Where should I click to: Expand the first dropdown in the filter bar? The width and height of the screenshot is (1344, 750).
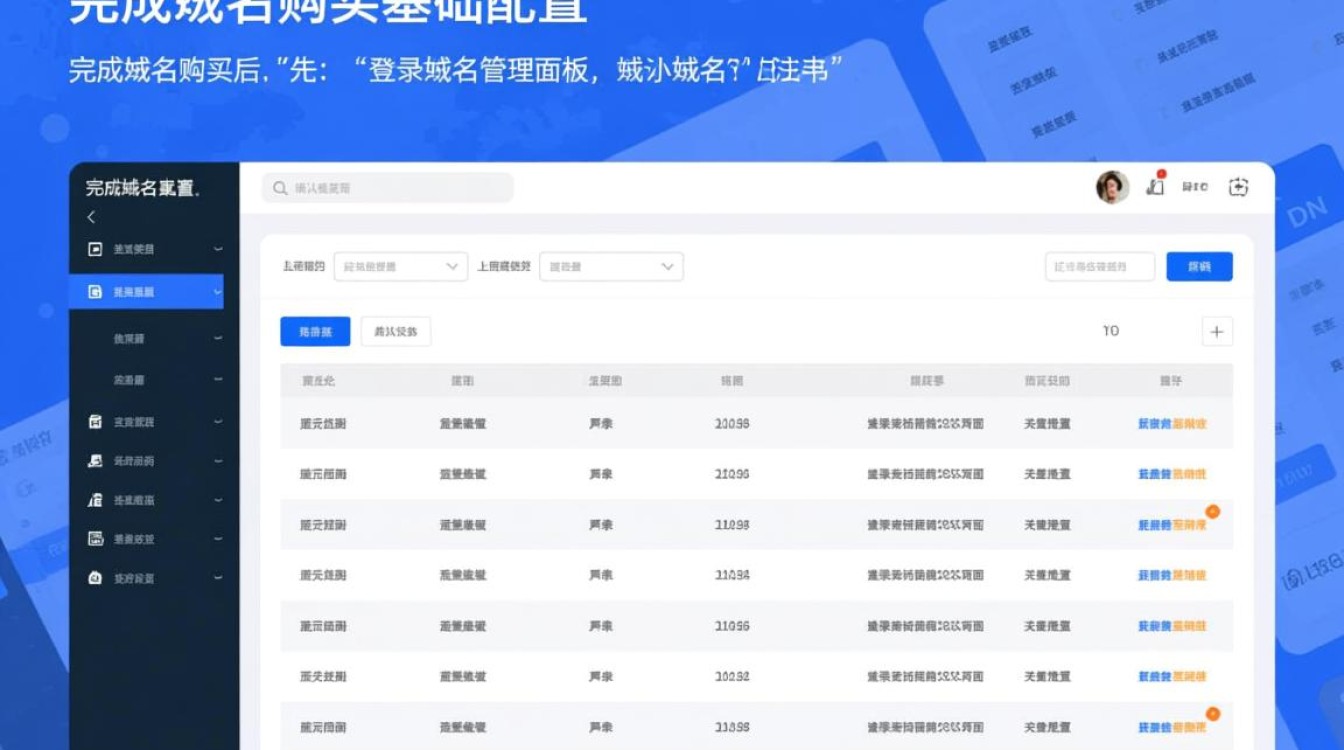pos(398,266)
